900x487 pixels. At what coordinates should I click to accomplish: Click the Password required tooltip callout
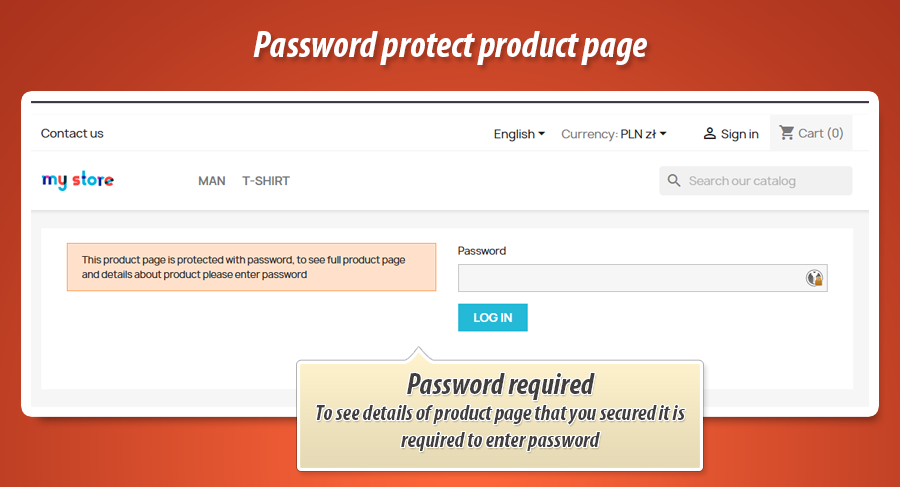coord(500,415)
